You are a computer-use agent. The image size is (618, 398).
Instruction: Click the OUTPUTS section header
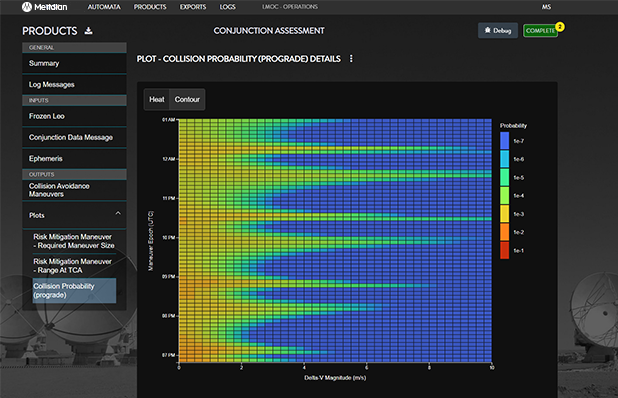pos(74,174)
